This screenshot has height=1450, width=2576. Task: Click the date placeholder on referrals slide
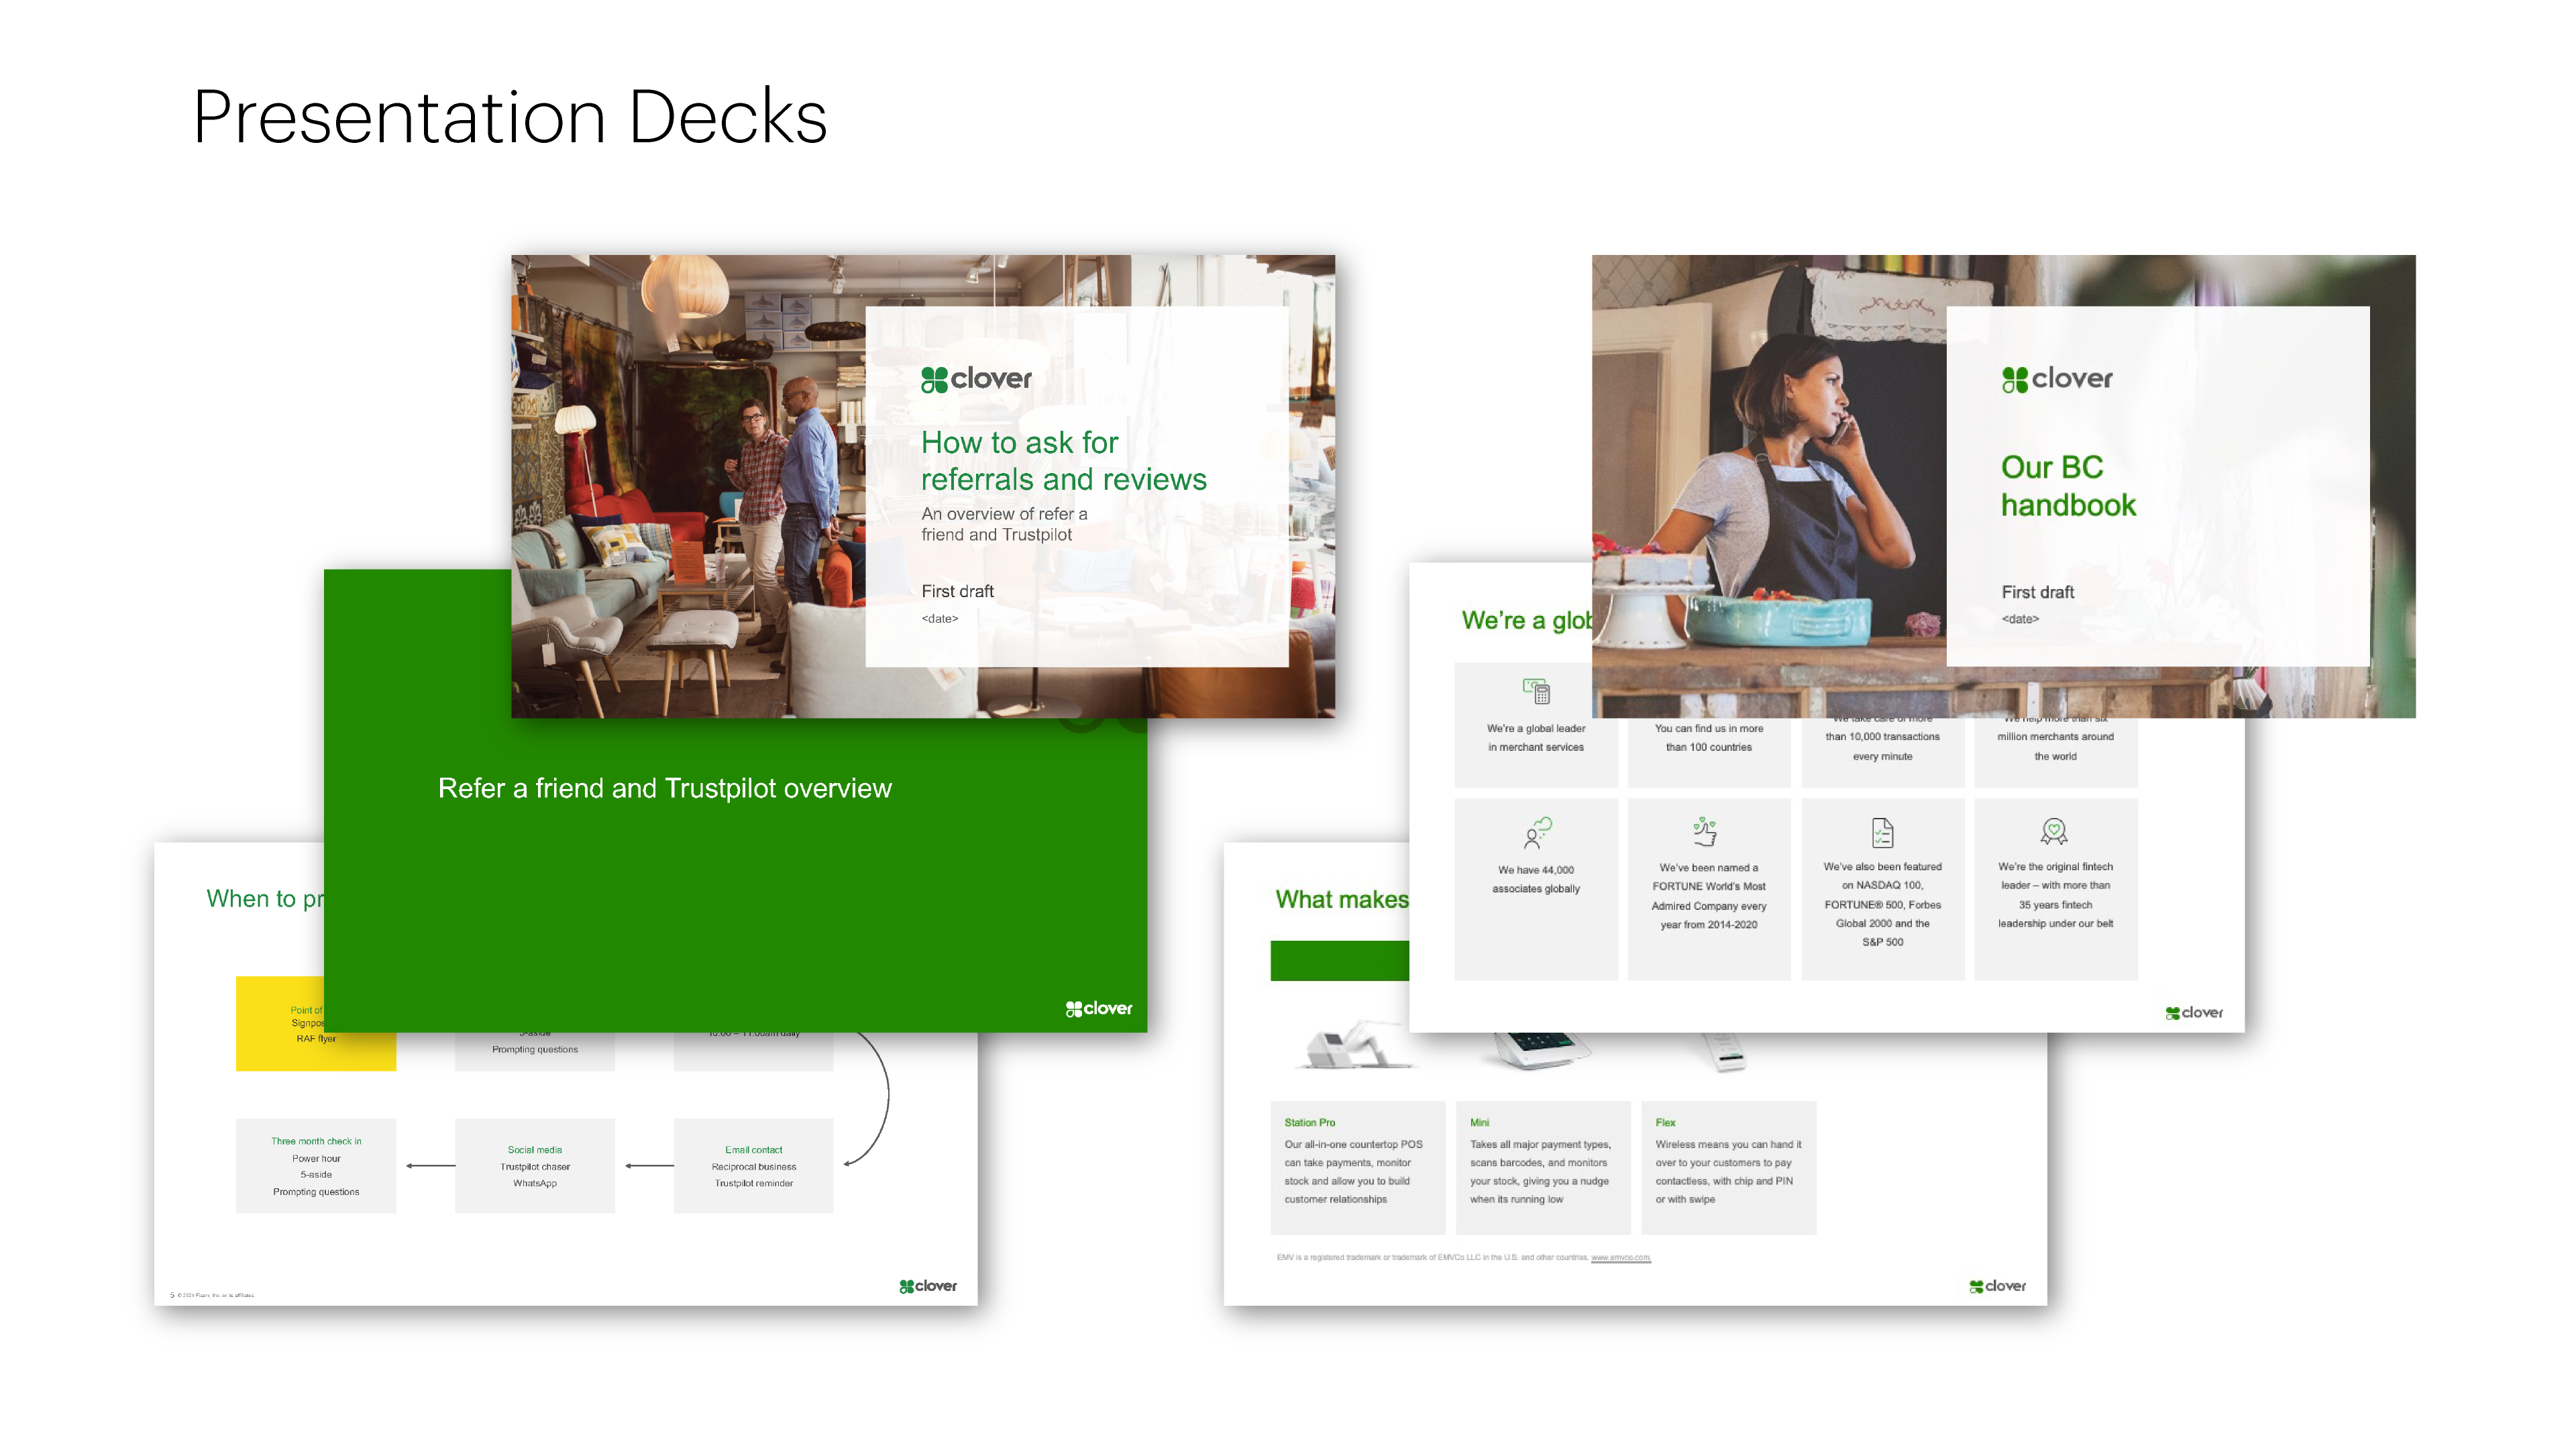pos(939,618)
